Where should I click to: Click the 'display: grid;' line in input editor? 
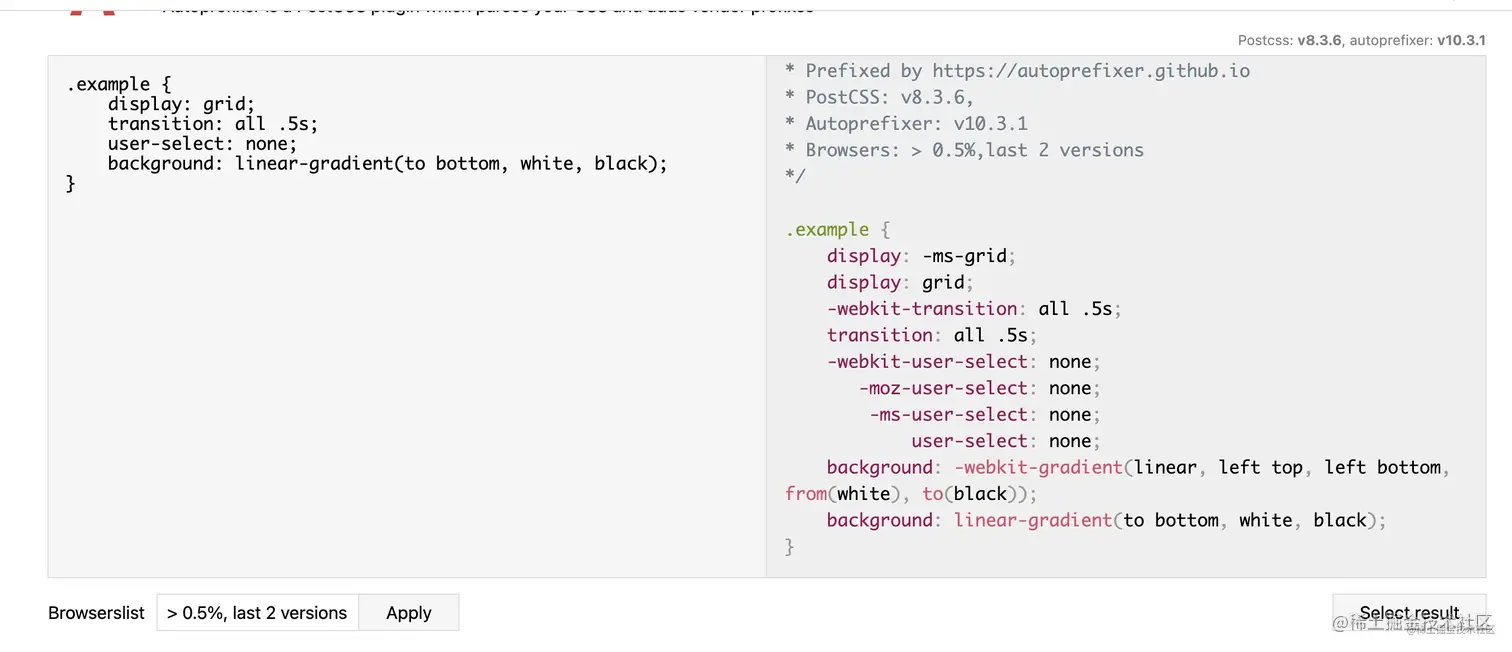[182, 104]
